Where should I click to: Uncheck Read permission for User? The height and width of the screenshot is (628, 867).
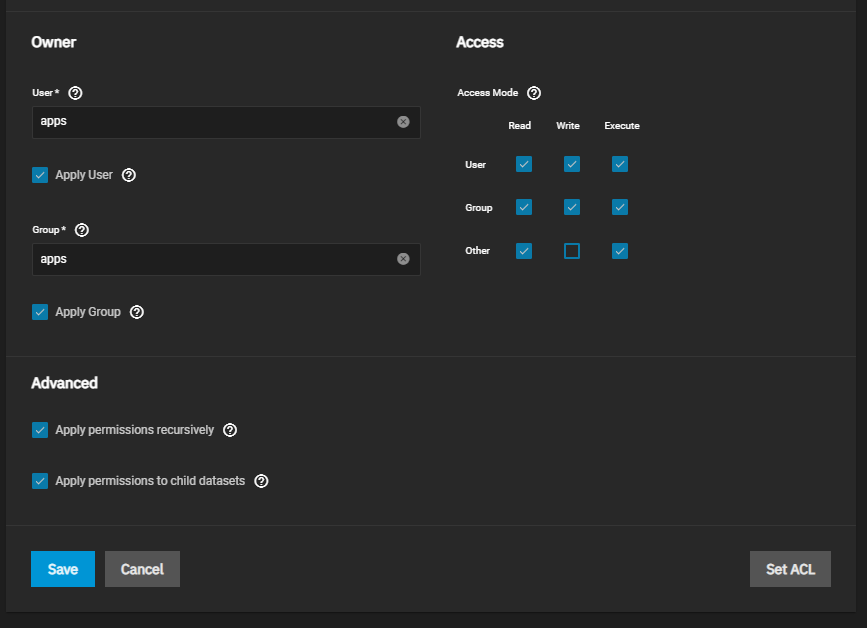pos(524,164)
